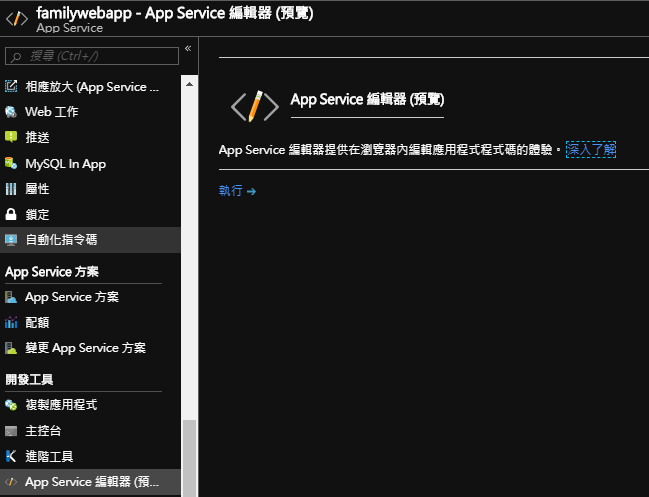Collapse the sidebar with double chevron
This screenshot has width=649, height=497.
pos(188,48)
